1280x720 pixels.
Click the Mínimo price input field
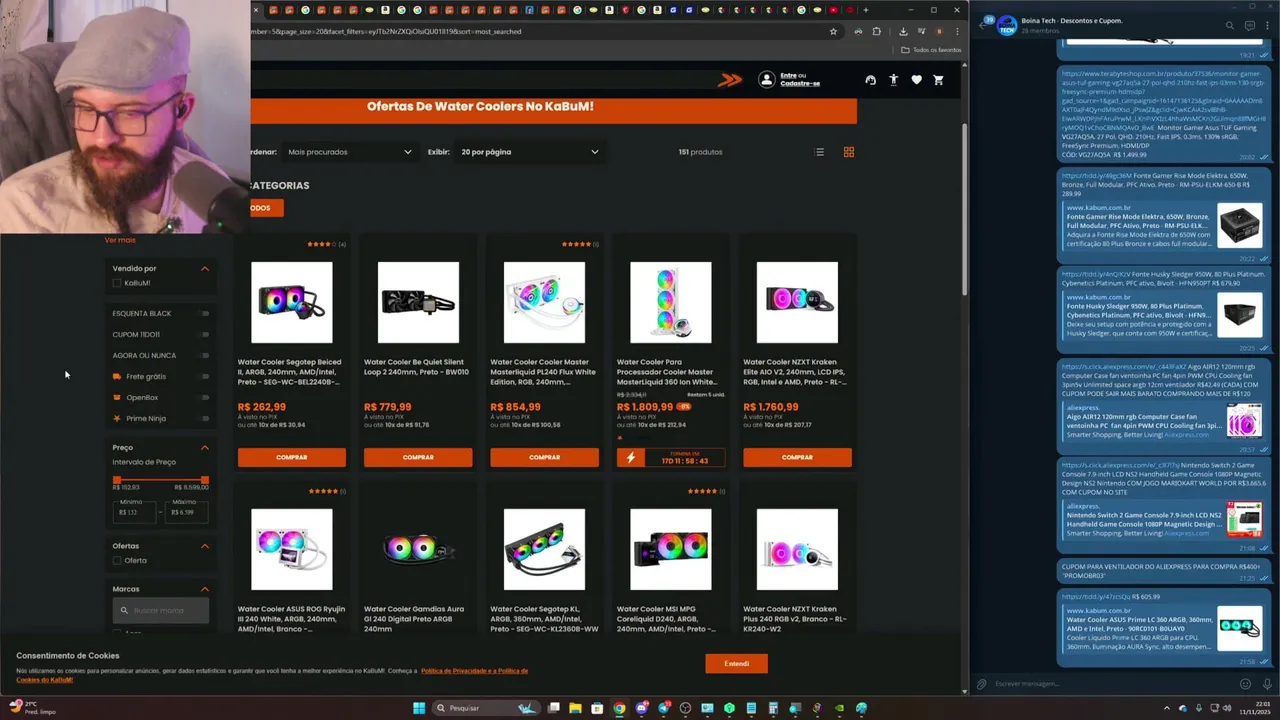(135, 512)
